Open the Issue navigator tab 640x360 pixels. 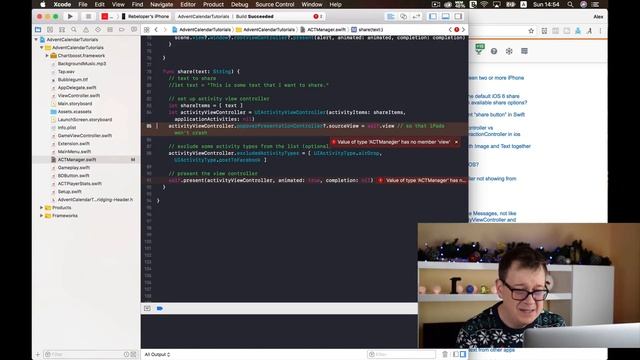(86, 29)
